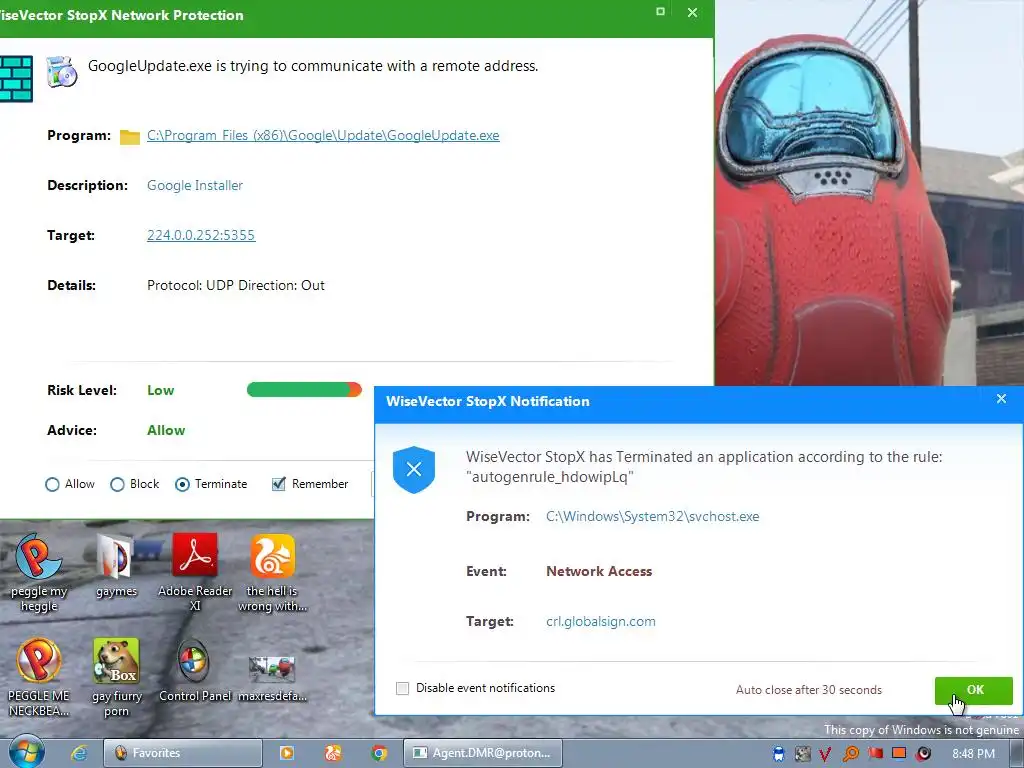Maximize the Network Protection window
The height and width of the screenshot is (768, 1024).
(660, 12)
